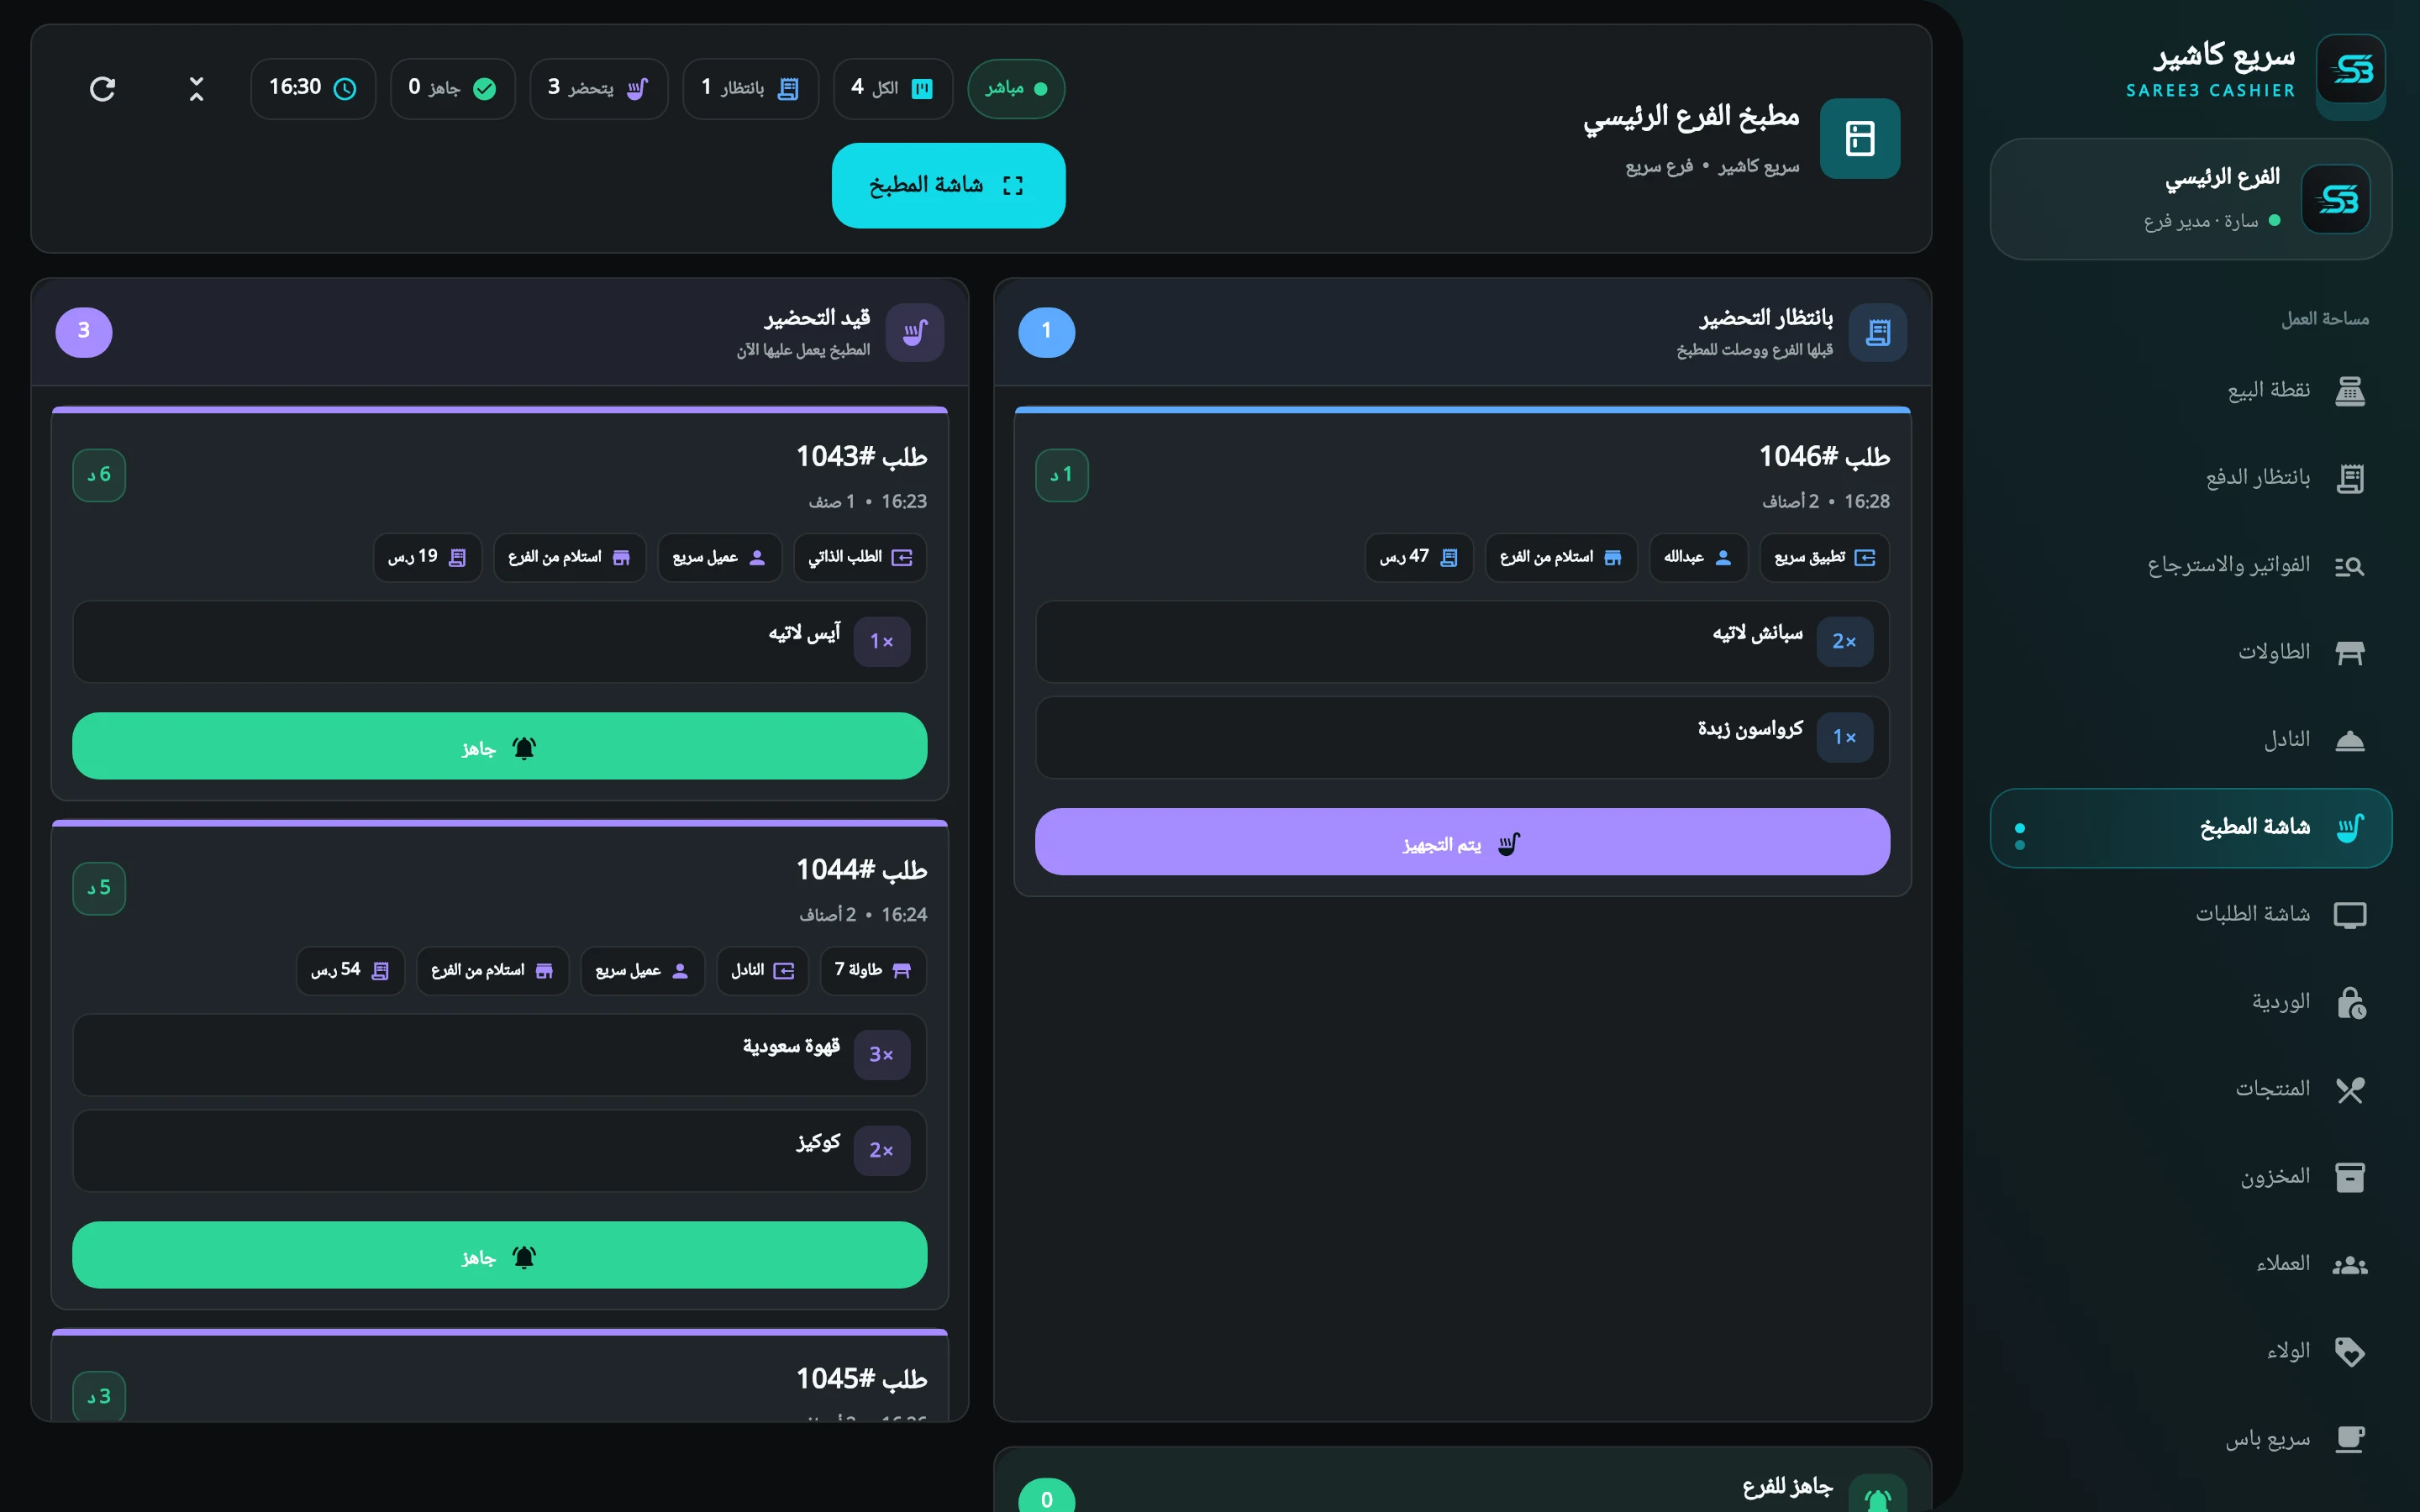Screen dimensions: 2420x1512
Task: Click the الطلب الذاتي tag on order #1043
Action: tap(860, 557)
